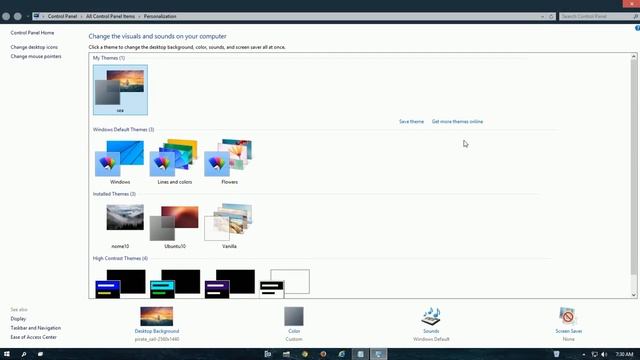
Task: Click Control Panel in the breadcrumb
Action: (x=62, y=16)
